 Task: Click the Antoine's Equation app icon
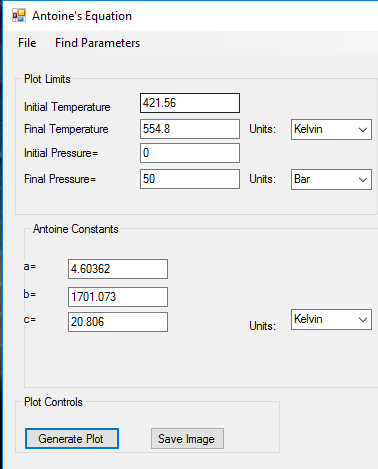[19, 15]
